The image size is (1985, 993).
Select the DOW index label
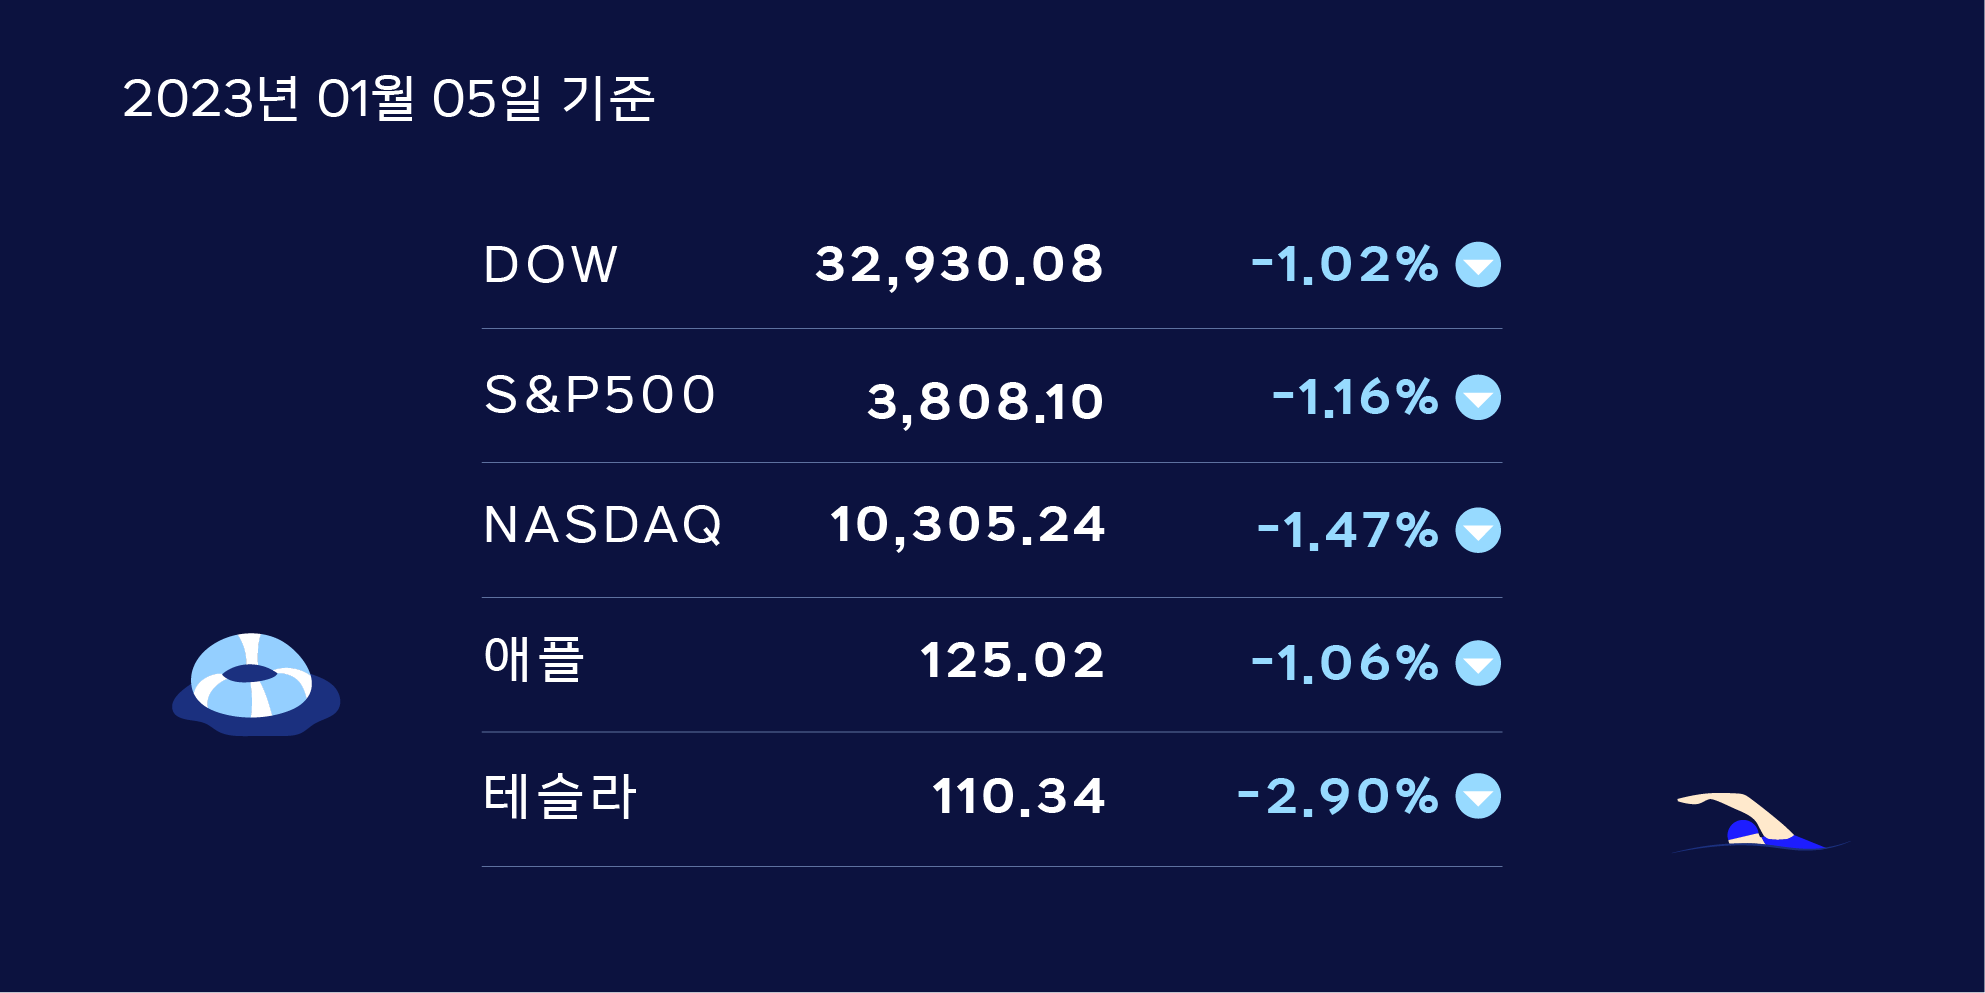pyautogui.click(x=551, y=265)
